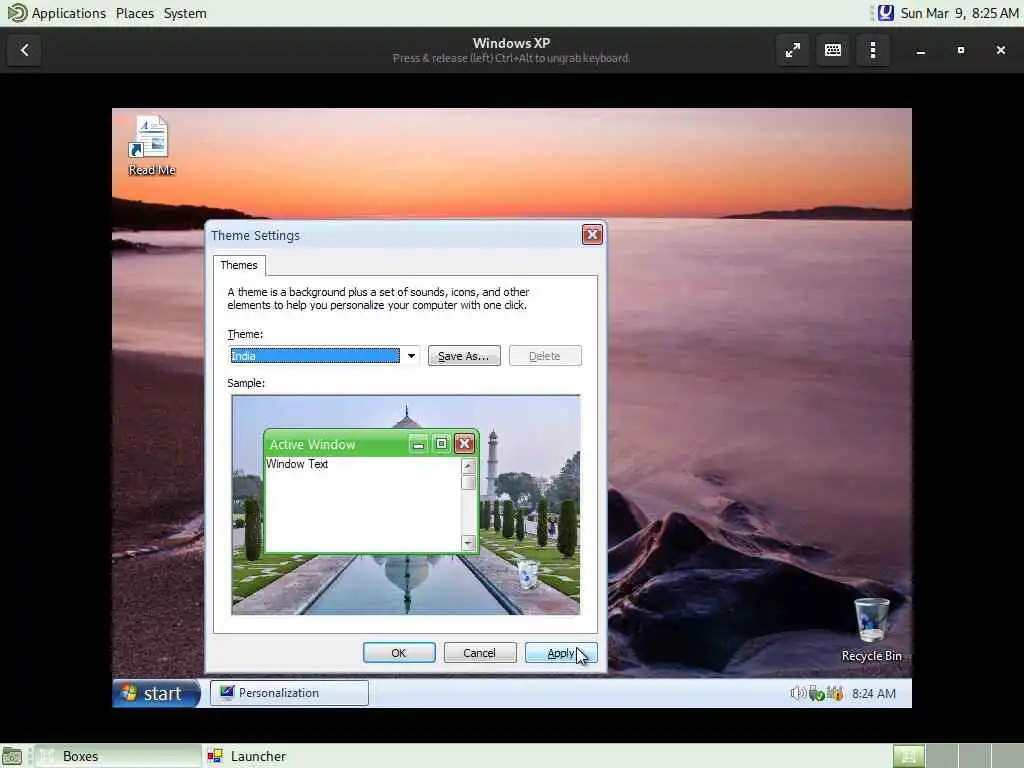Open the Read Me desktop shortcut icon
This screenshot has height=768, width=1024.
(x=151, y=146)
